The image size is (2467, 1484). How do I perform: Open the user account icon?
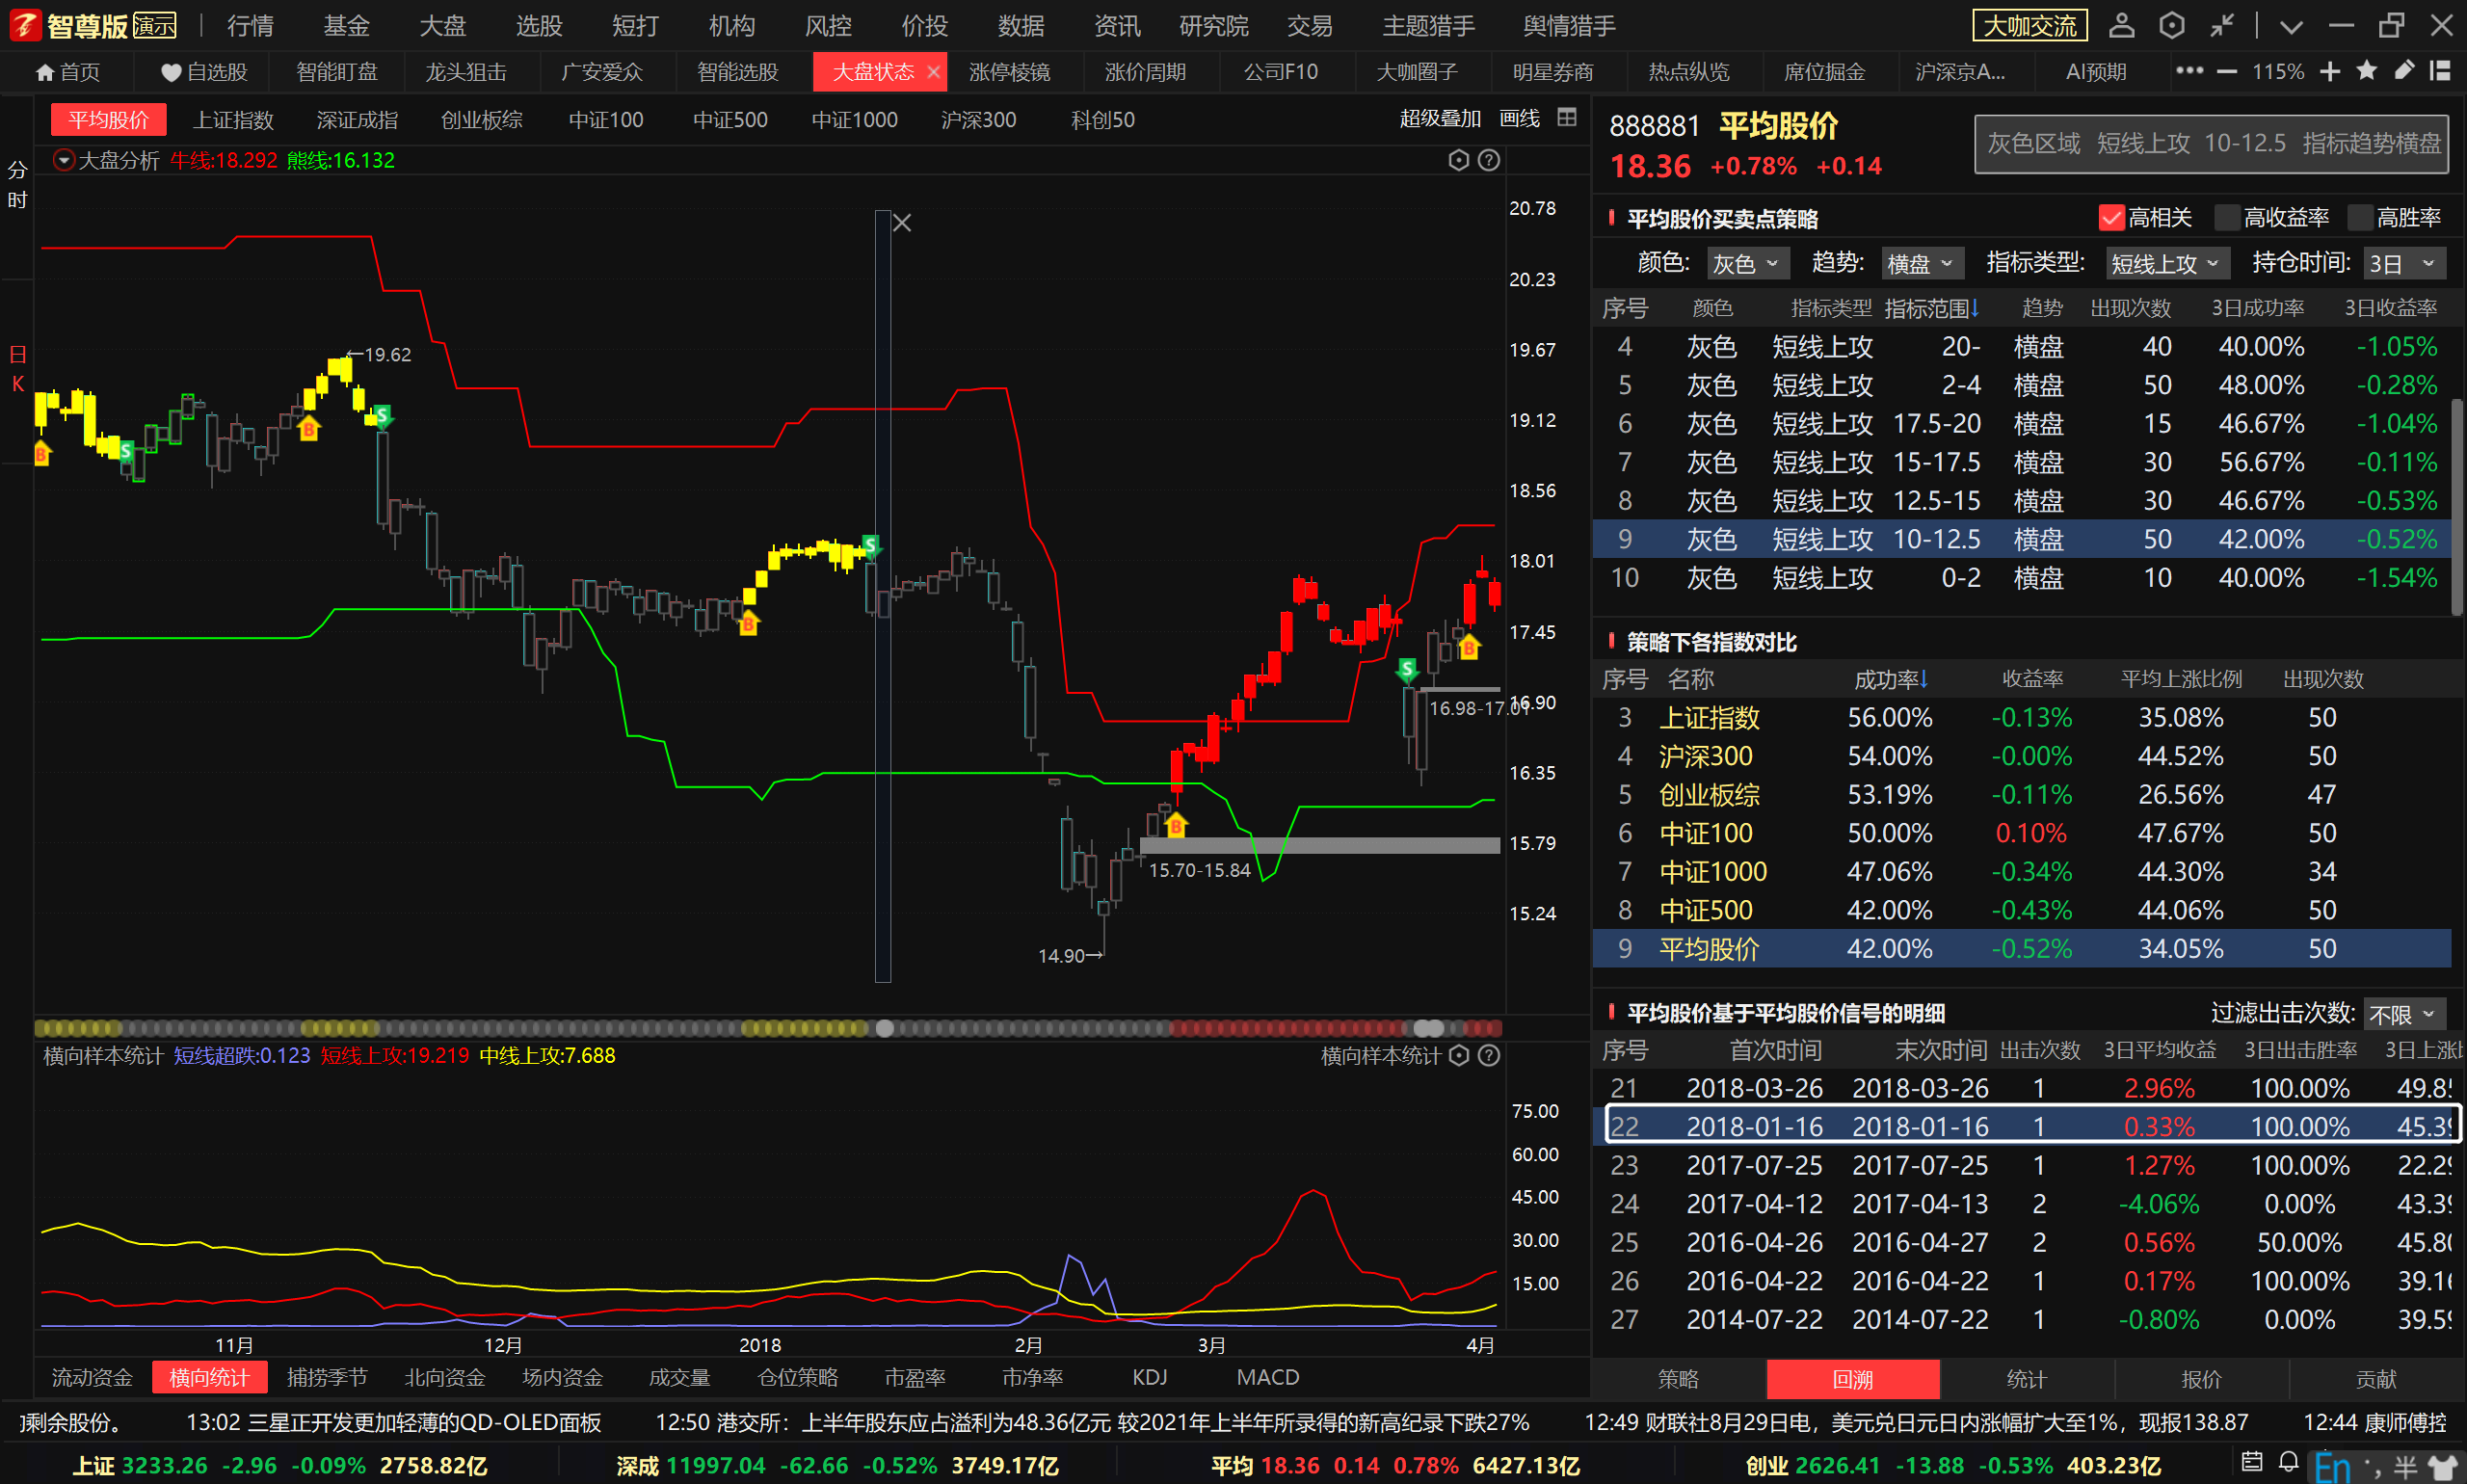[2121, 25]
